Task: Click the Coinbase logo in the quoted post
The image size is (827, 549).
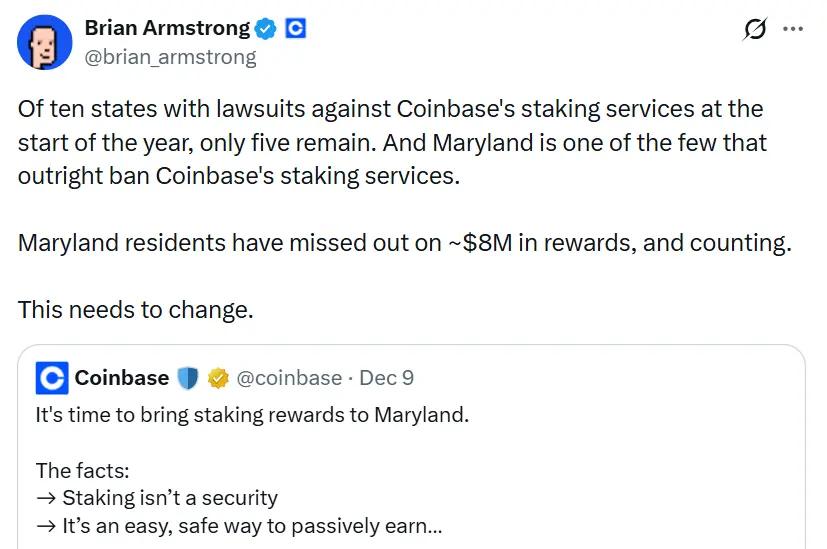Action: (x=52, y=378)
